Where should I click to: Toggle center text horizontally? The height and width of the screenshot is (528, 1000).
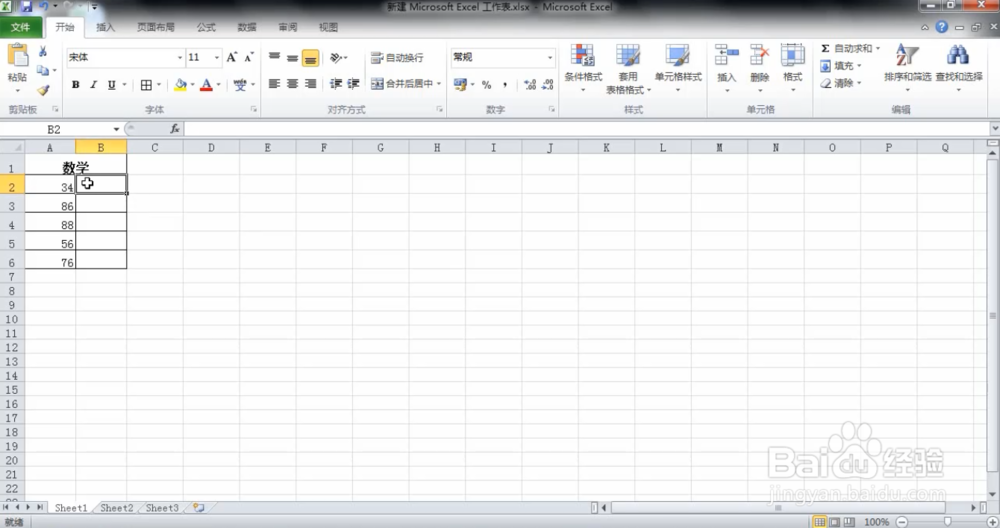click(292, 84)
